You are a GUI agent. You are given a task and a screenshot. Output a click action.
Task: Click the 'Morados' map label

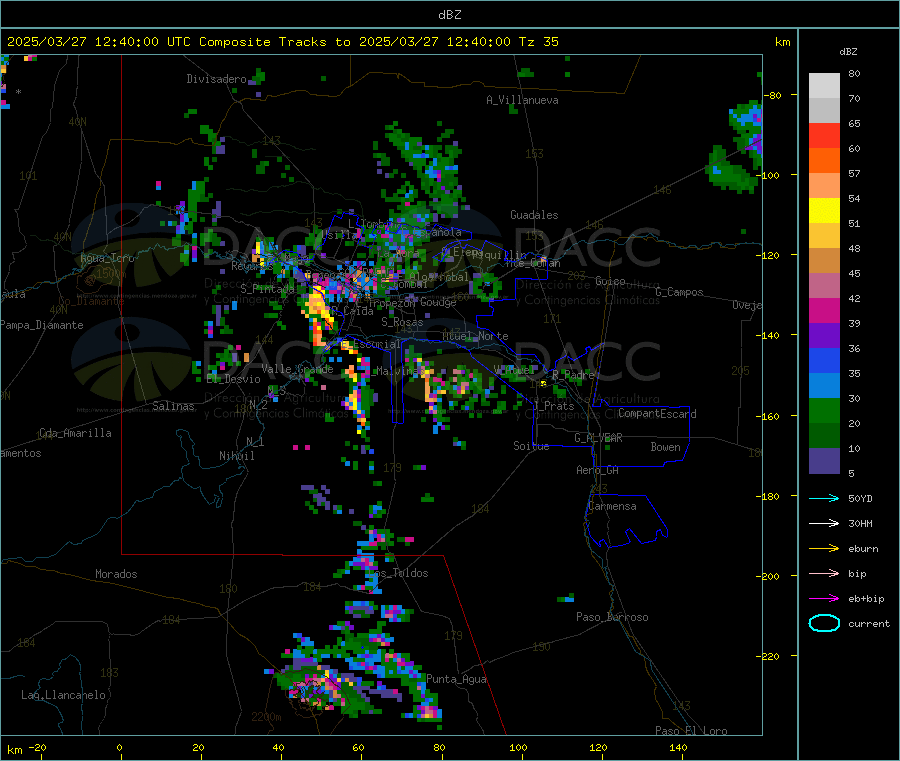(x=116, y=574)
